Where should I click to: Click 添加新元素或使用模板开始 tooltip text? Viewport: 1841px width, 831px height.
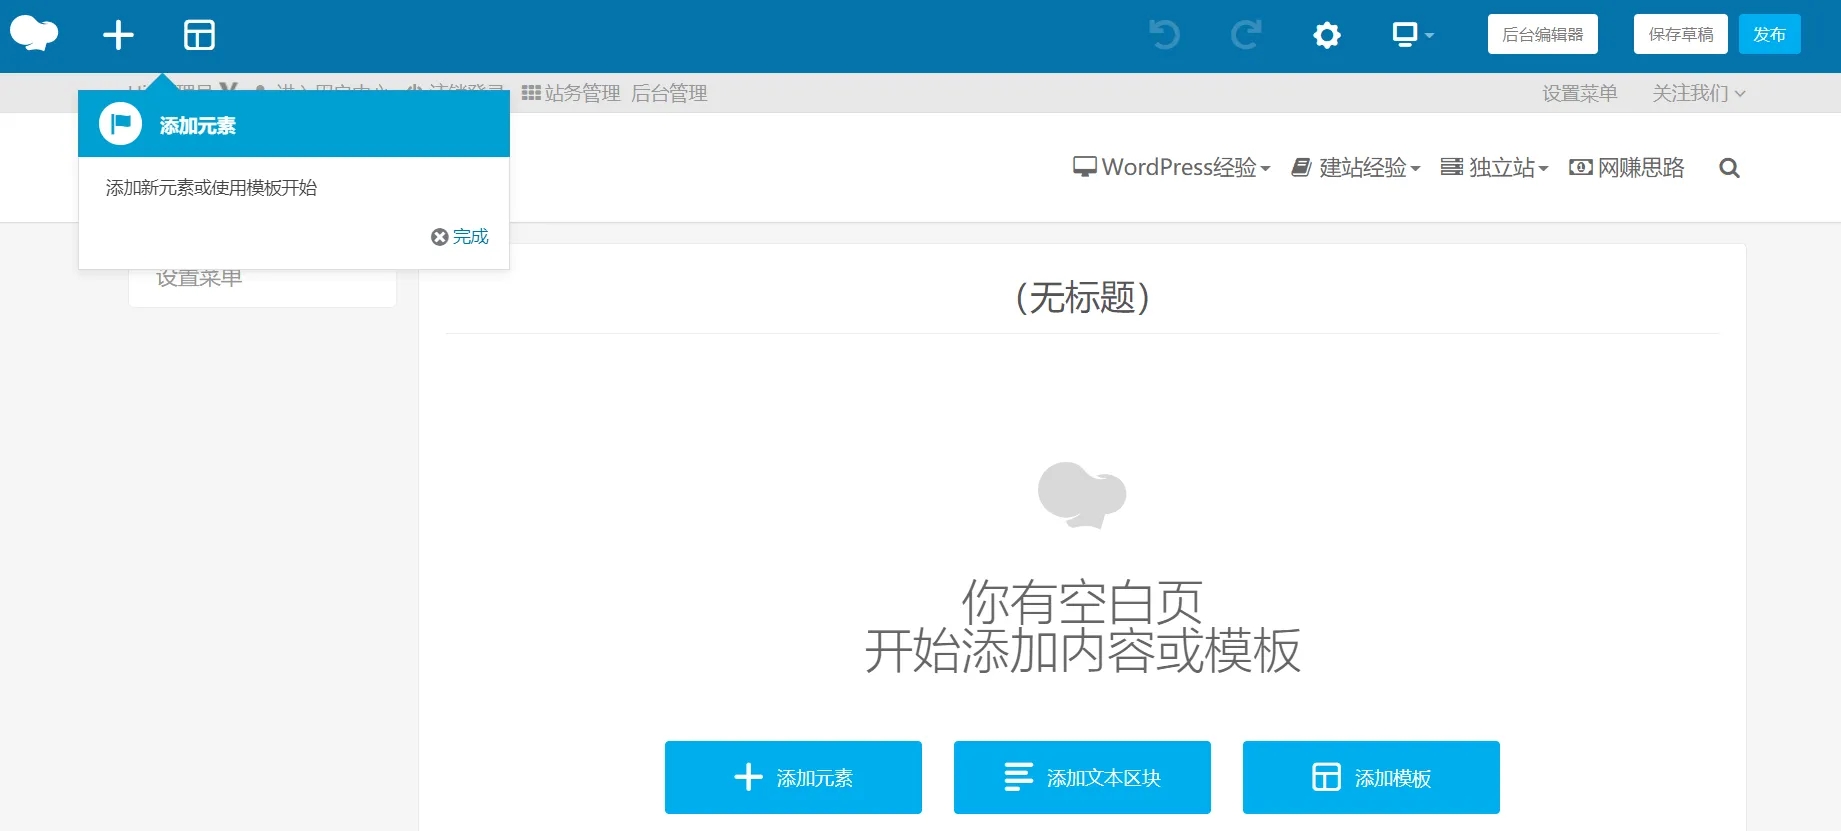pos(211,188)
